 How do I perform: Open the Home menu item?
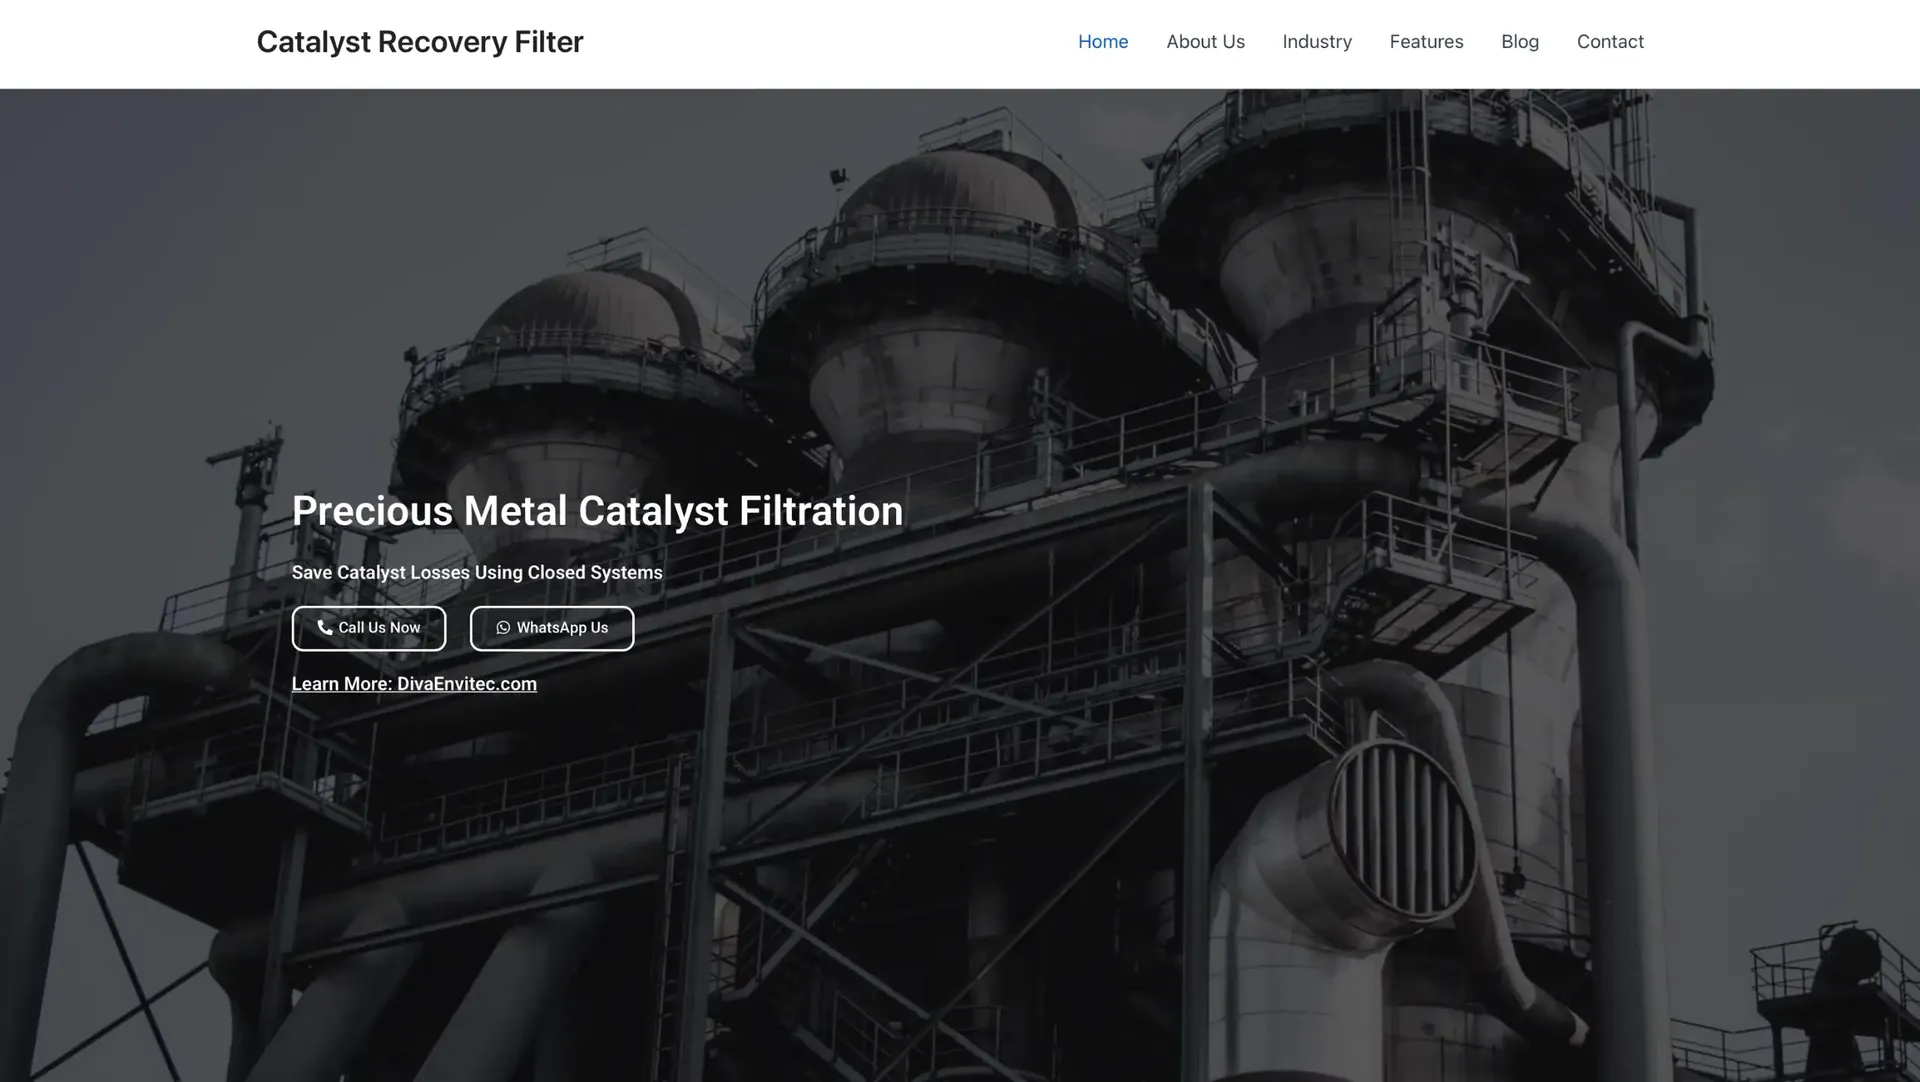(1103, 42)
